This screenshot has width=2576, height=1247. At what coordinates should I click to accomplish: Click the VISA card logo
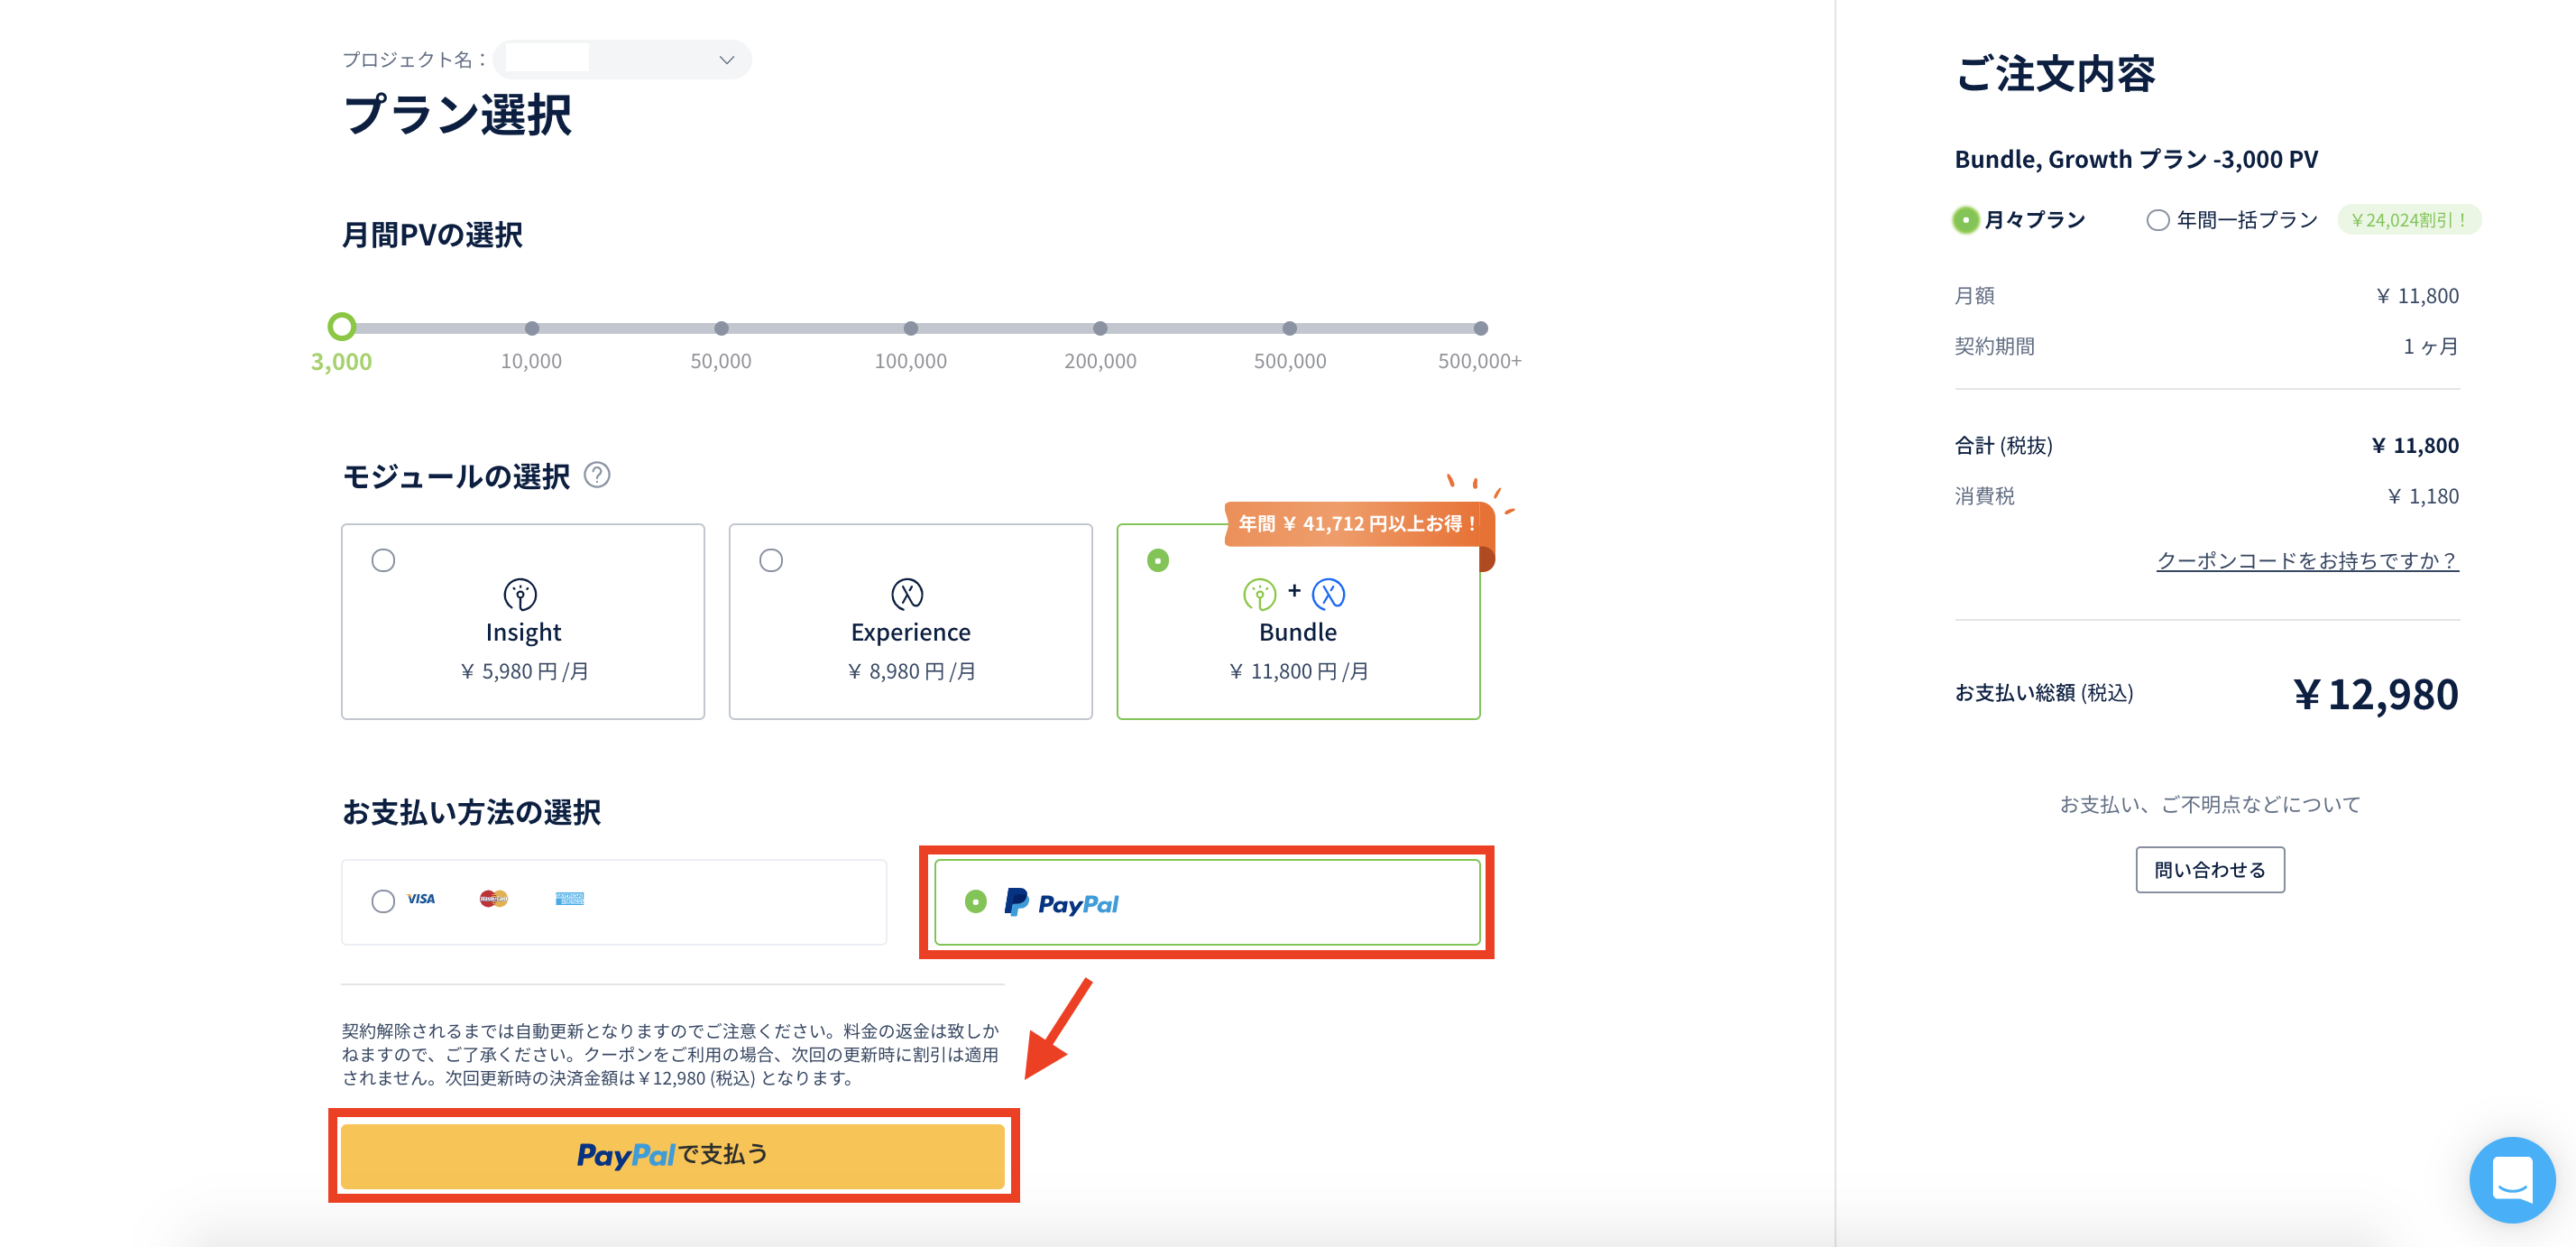pyautogui.click(x=421, y=899)
